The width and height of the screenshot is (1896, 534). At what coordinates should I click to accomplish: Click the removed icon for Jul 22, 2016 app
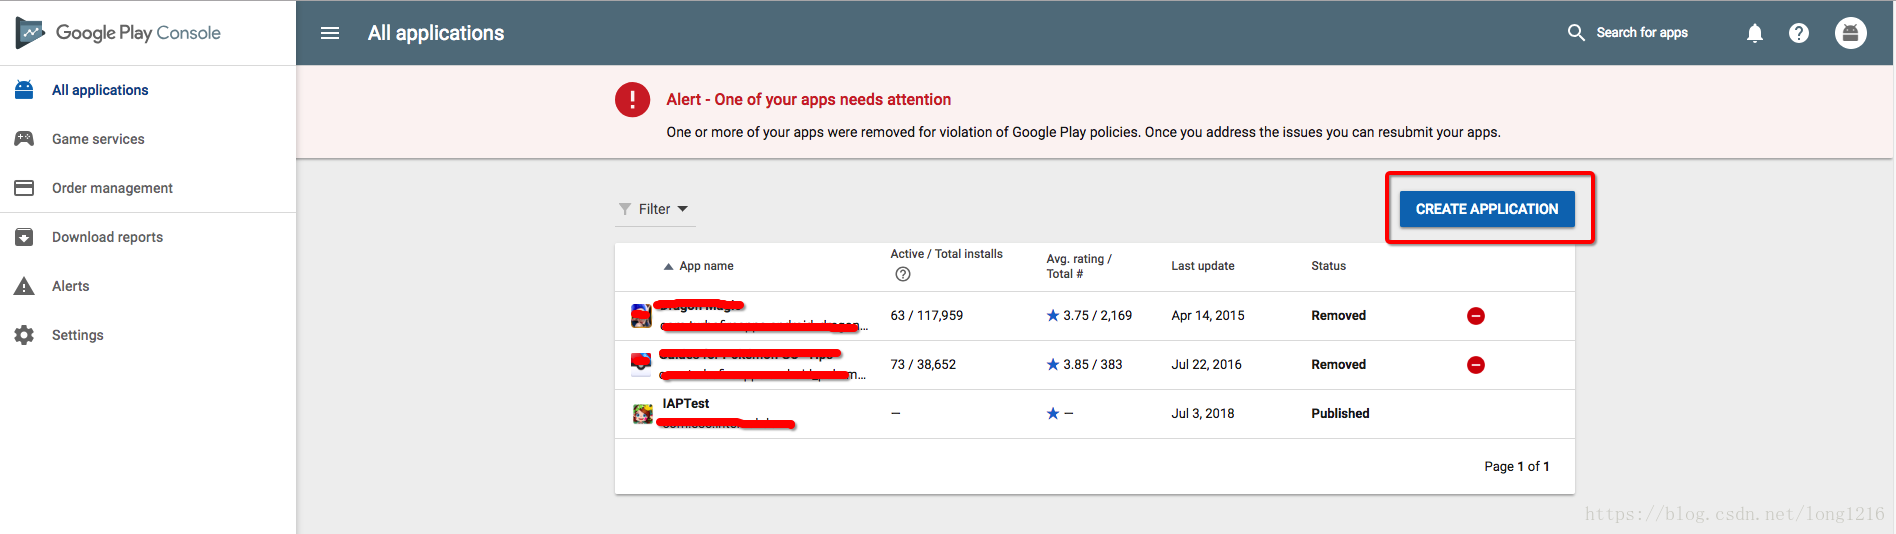pyautogui.click(x=1476, y=365)
